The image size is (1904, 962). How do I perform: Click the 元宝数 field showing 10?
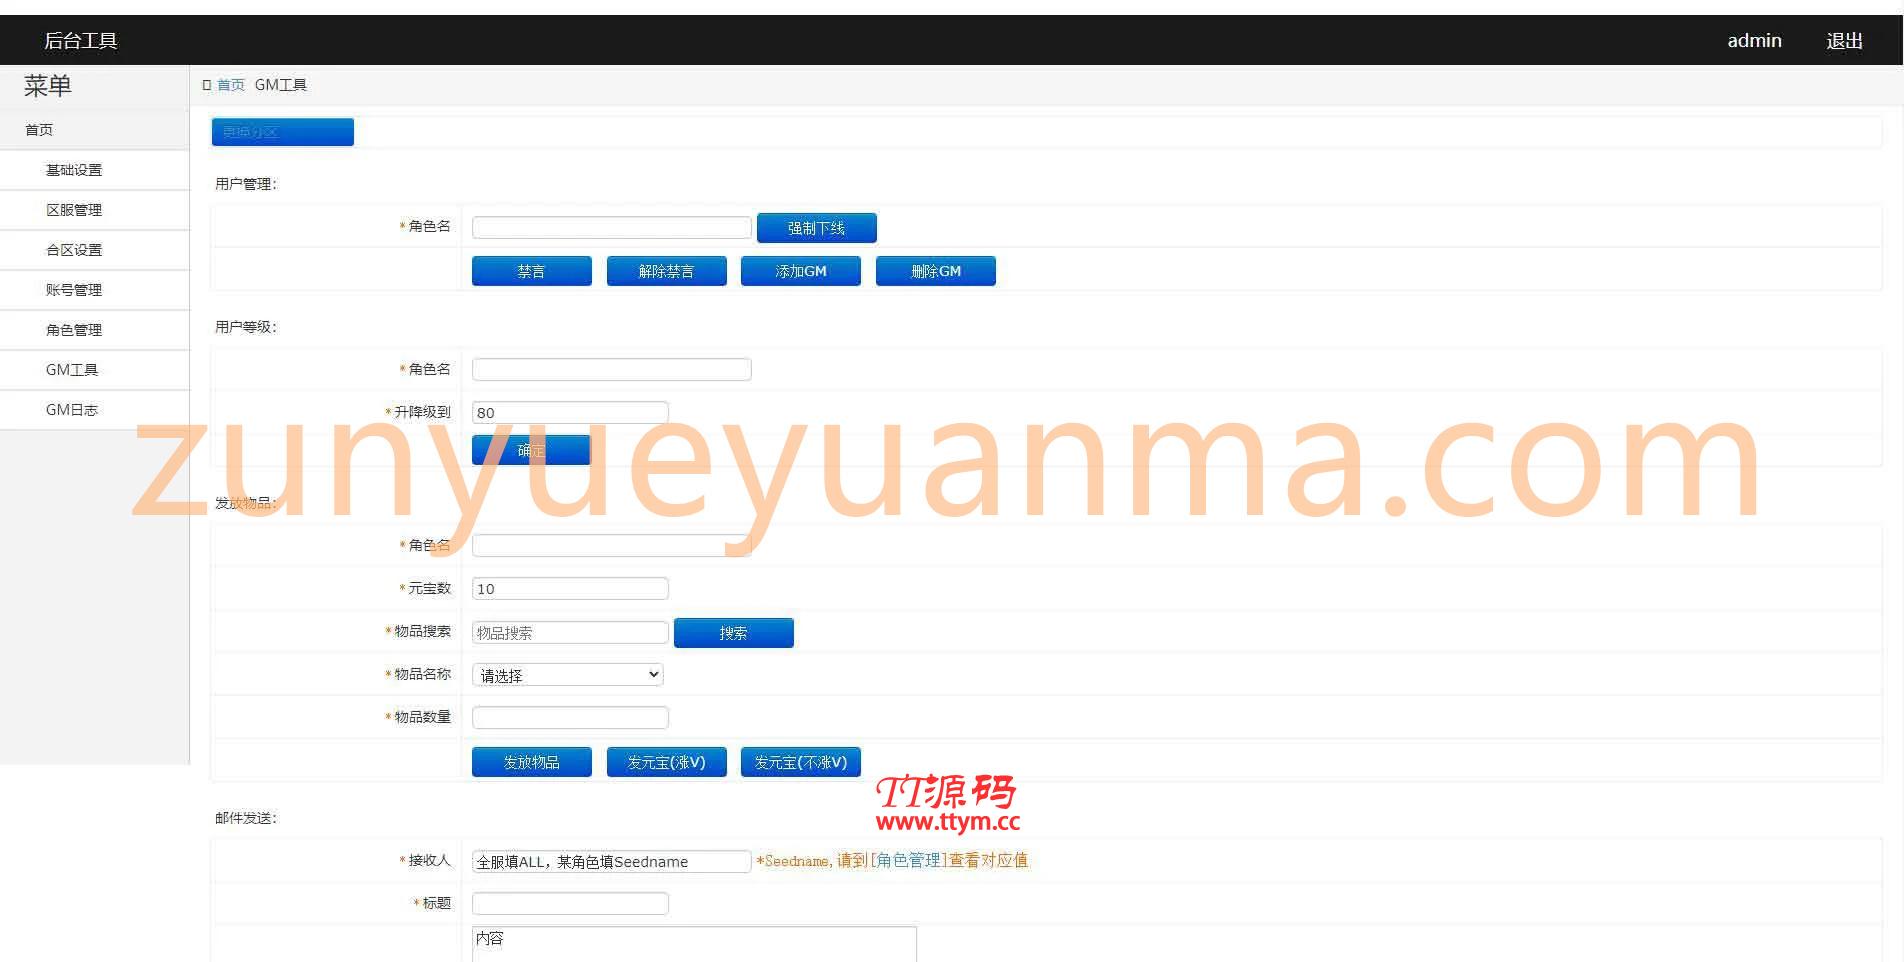[x=570, y=588]
